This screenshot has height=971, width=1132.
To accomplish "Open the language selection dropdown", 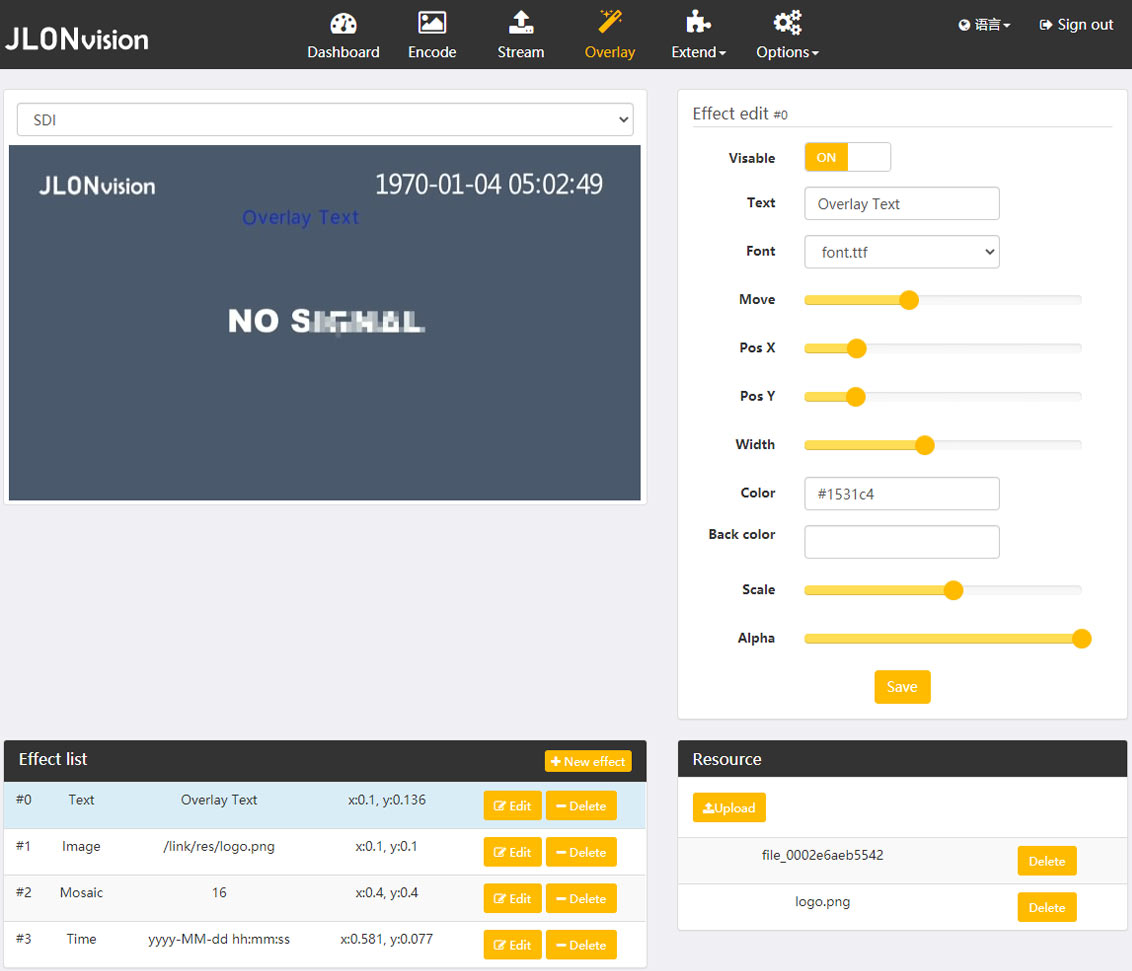I will point(985,25).
